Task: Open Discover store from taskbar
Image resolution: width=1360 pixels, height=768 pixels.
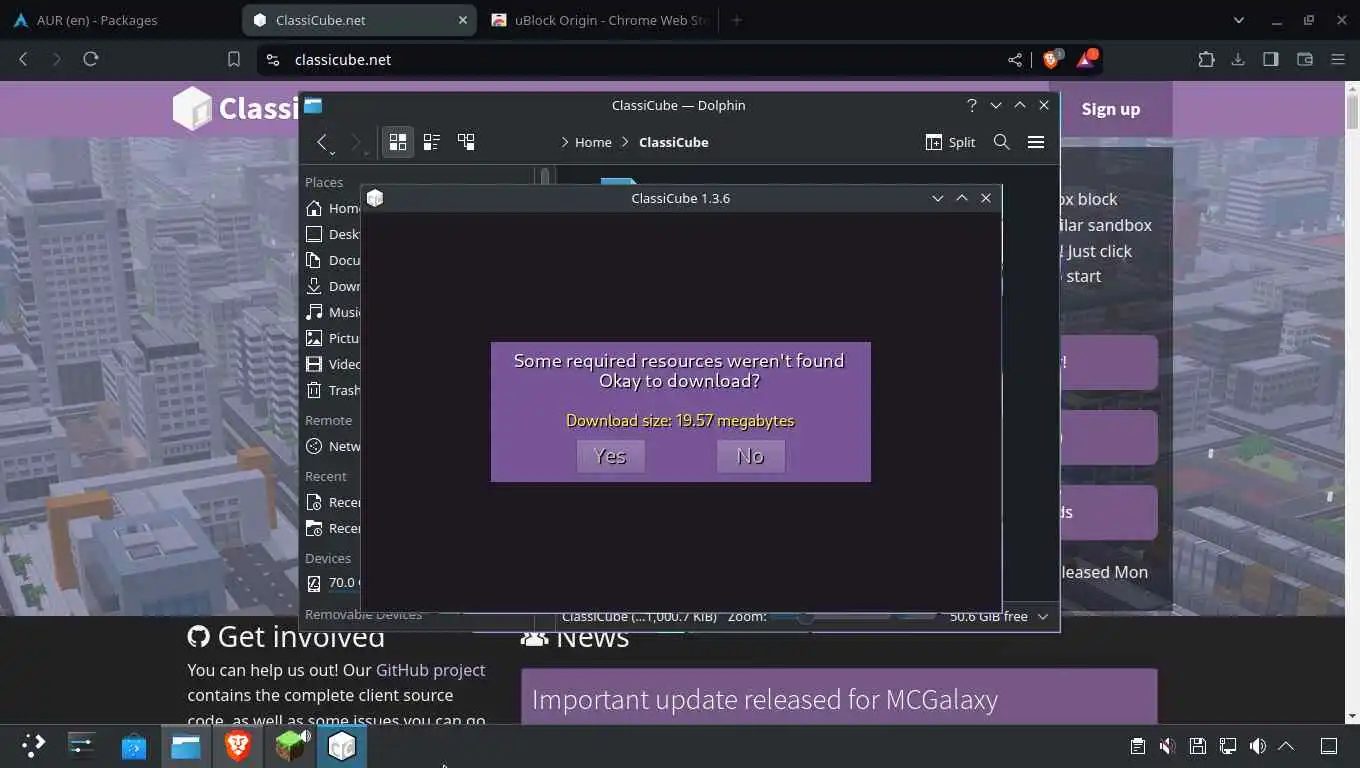Action: point(133,745)
